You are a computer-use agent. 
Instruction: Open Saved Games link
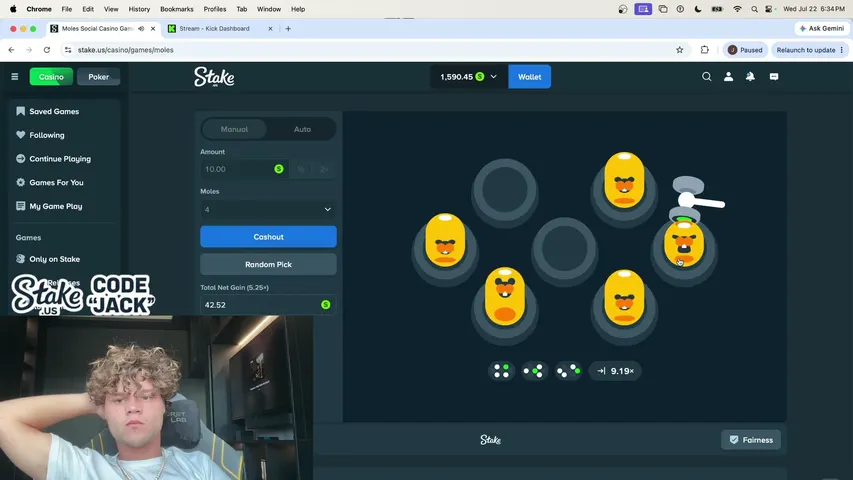pos(54,112)
